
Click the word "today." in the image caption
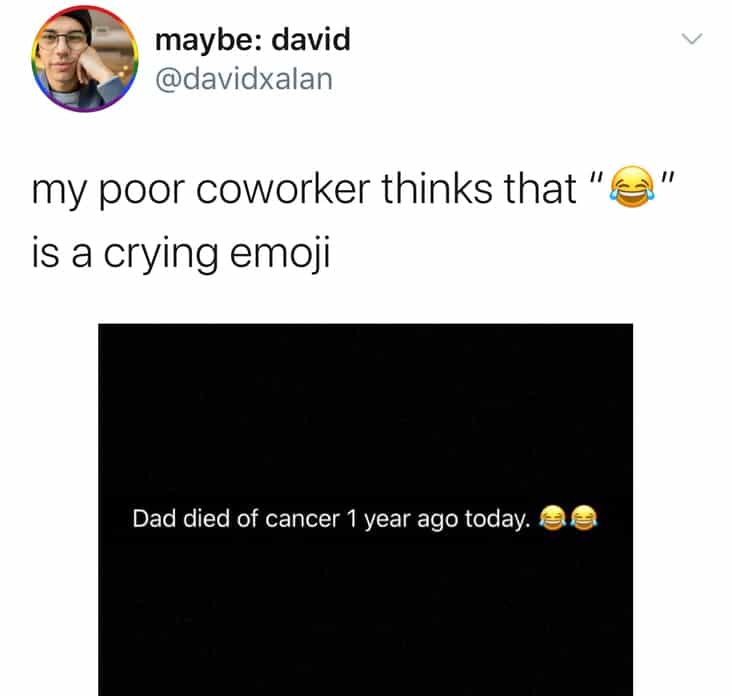click(497, 520)
